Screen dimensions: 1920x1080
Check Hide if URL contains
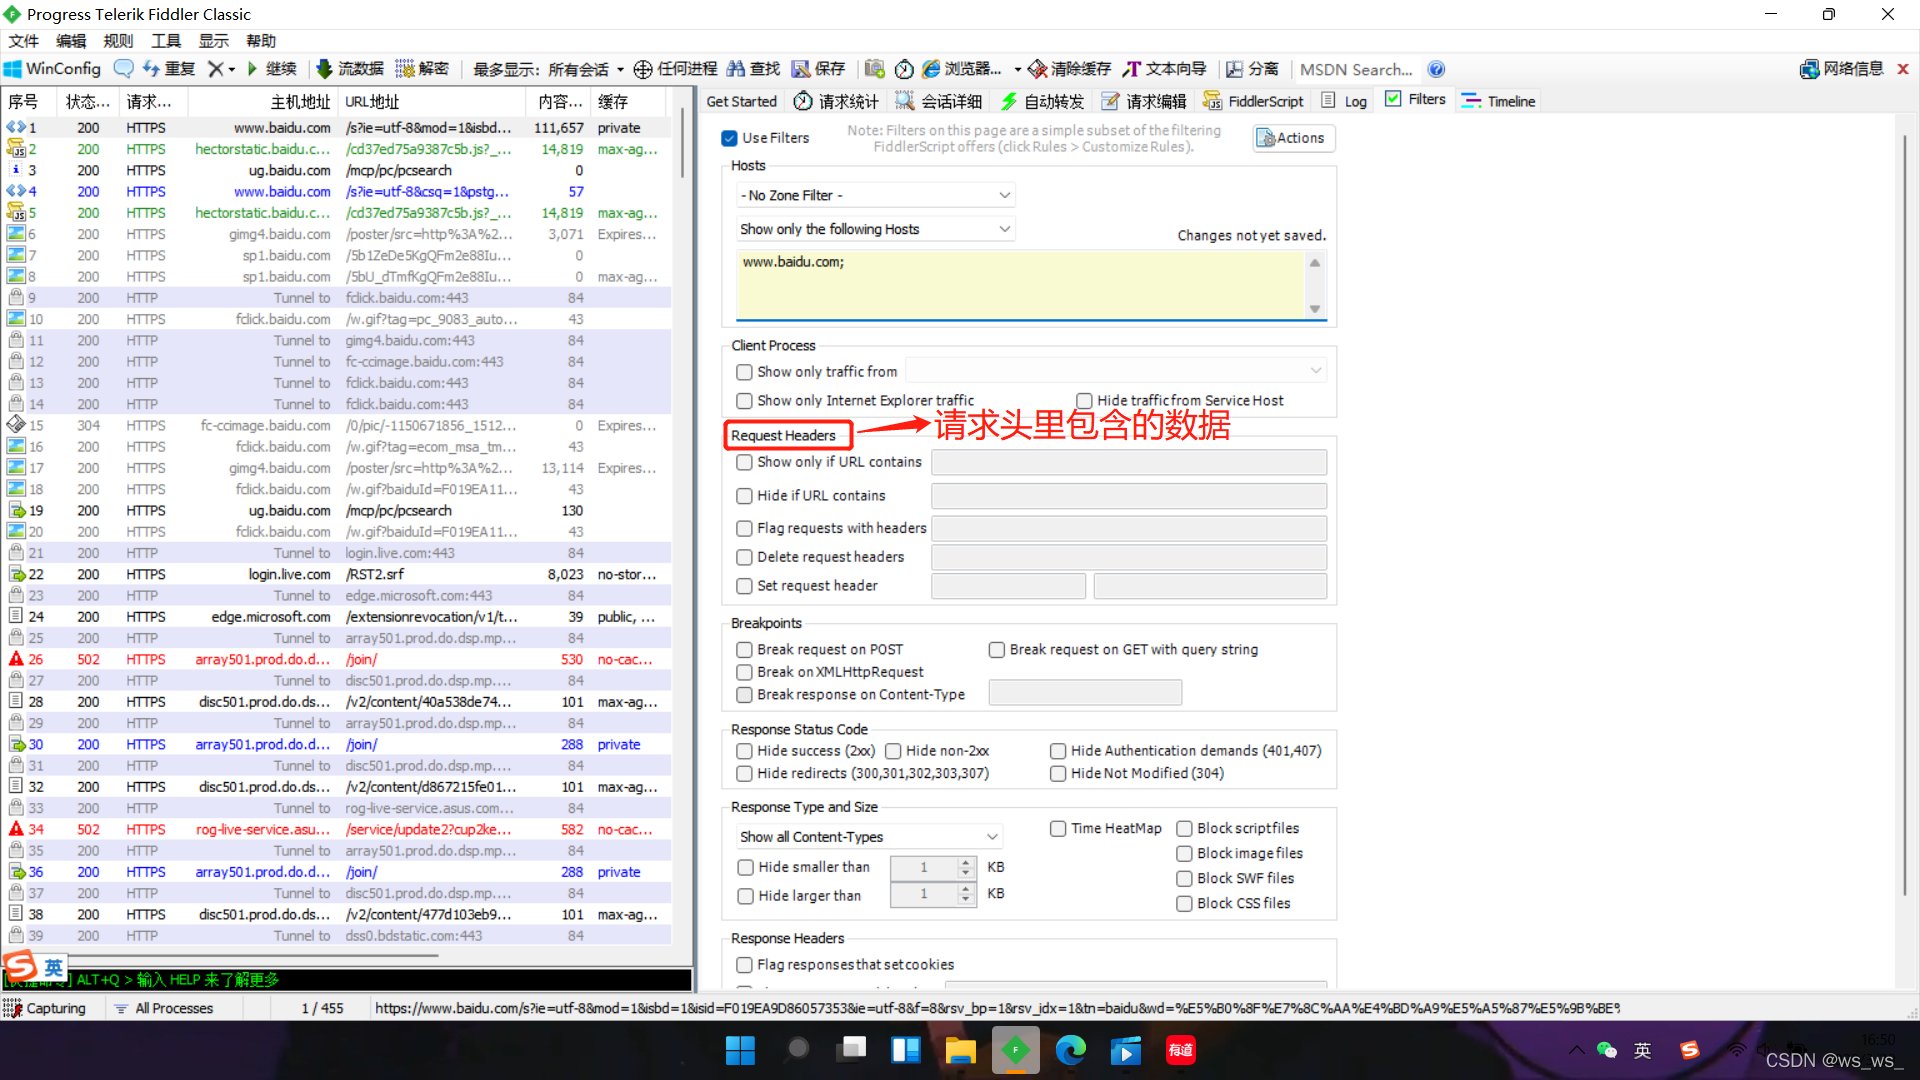click(x=744, y=496)
